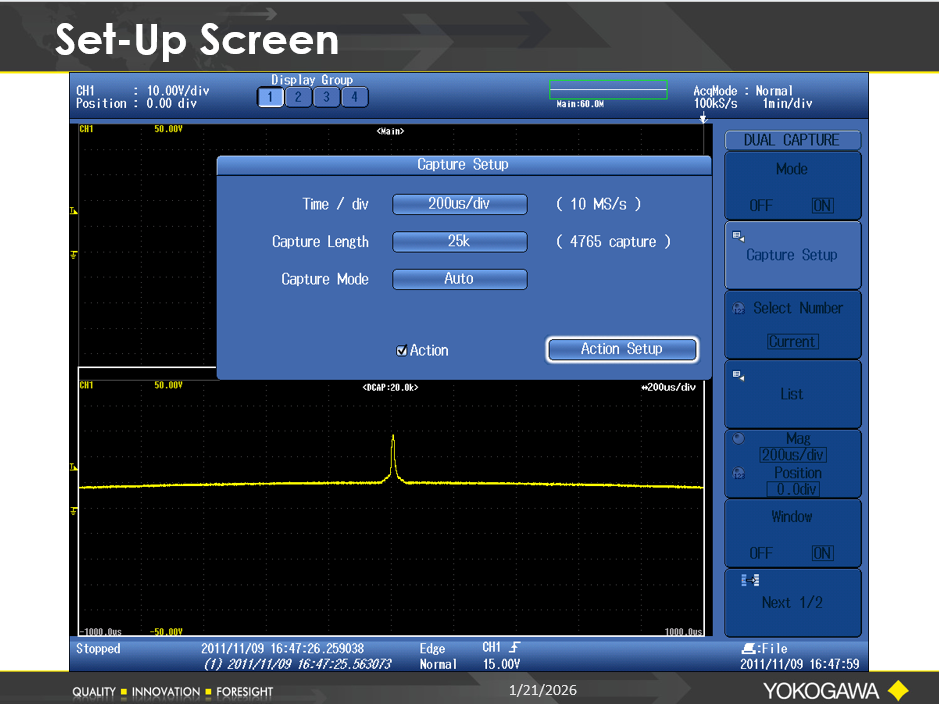Toggle the Action checkbox
The image size is (939, 704).
[402, 351]
